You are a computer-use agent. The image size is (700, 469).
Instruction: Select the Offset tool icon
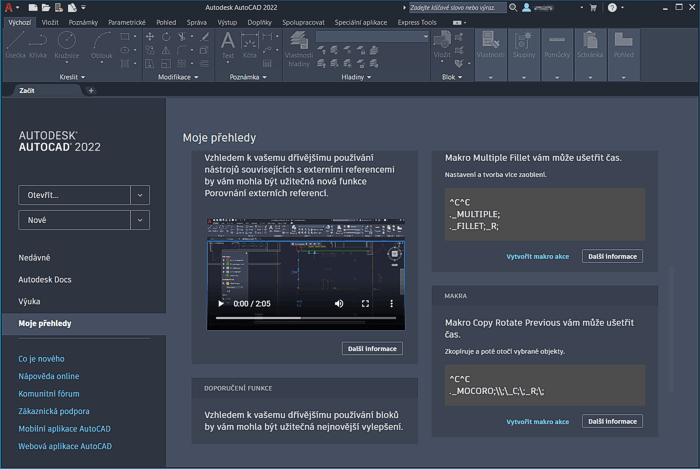204,63
